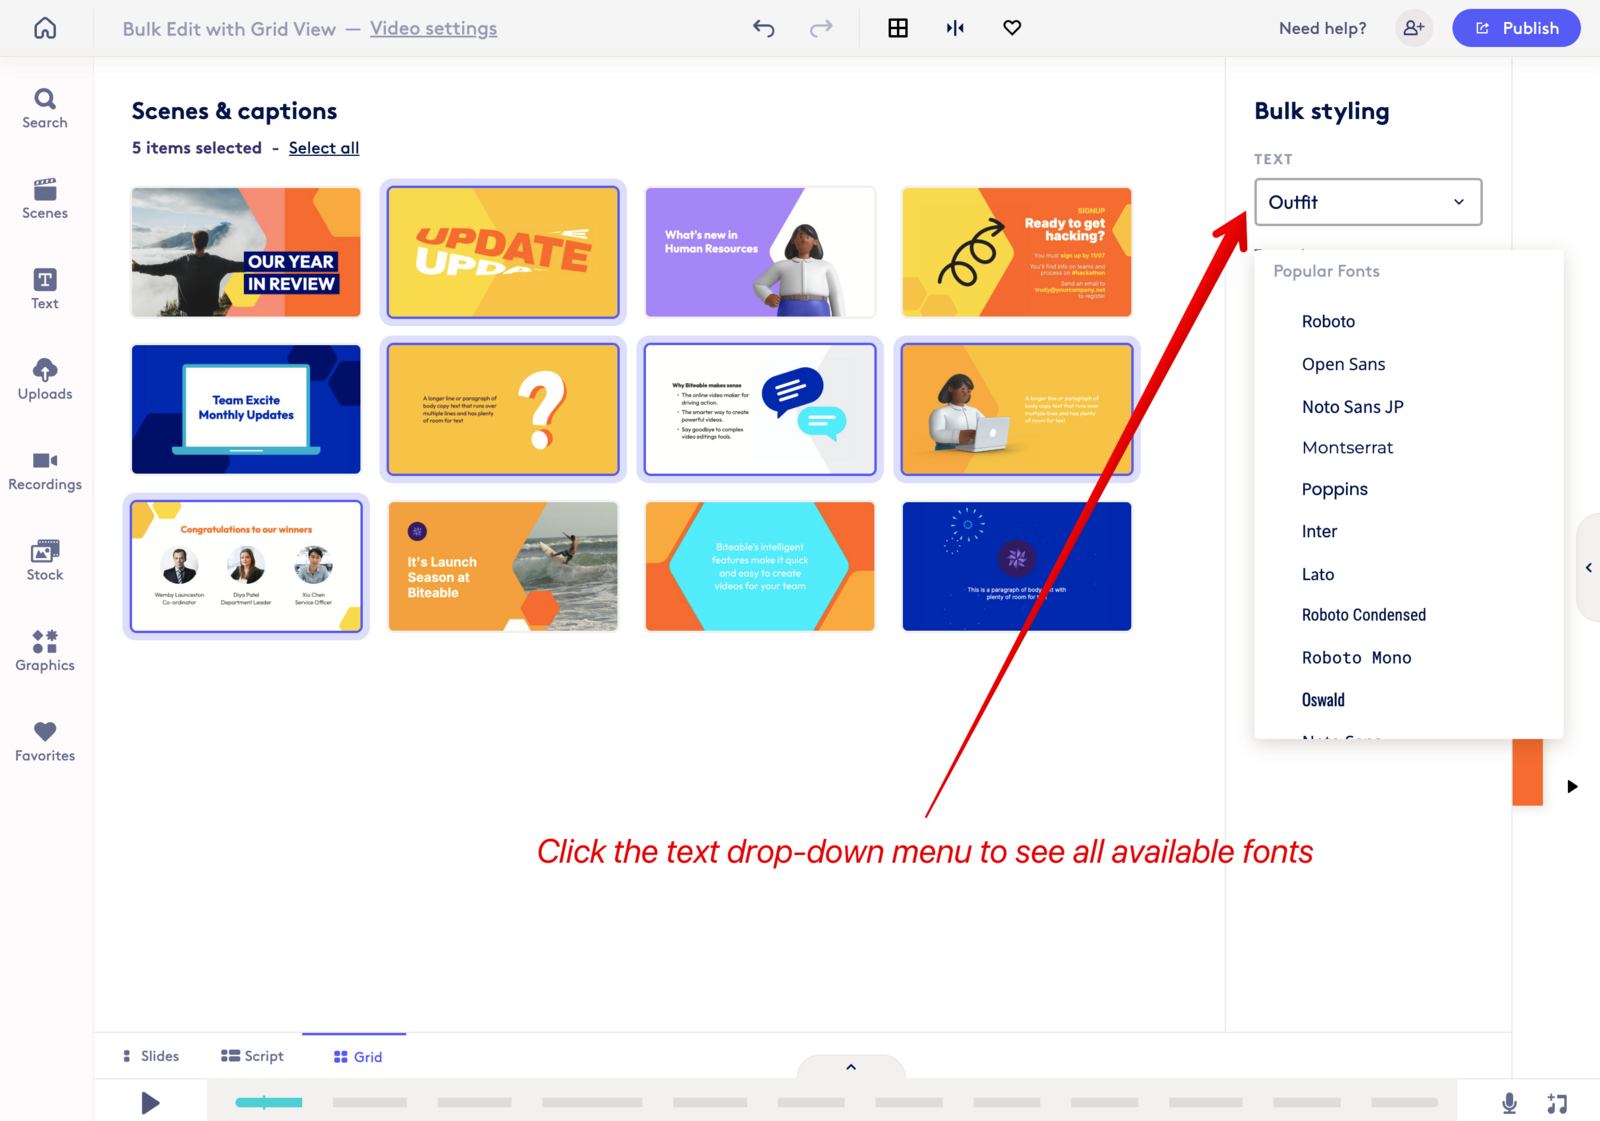1600x1121 pixels.
Task: Click the microphone voice-over icon
Action: pos(1509,1103)
